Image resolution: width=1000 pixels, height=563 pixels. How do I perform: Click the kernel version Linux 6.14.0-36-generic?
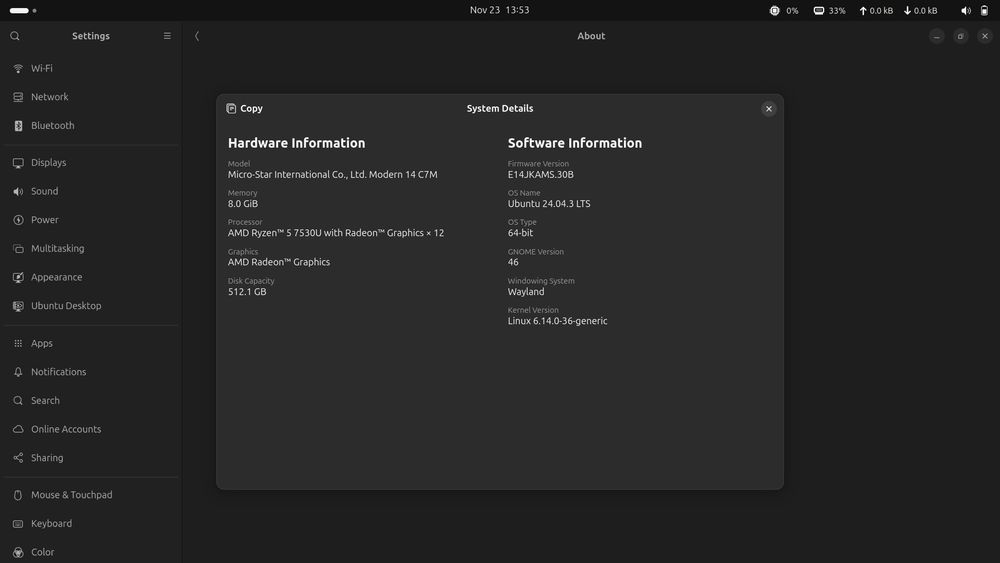click(x=557, y=321)
